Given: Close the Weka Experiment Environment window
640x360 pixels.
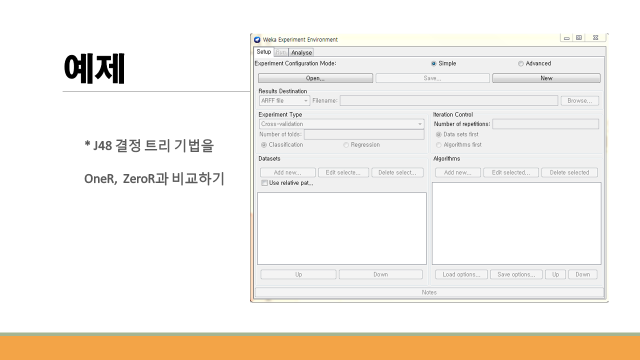Looking at the screenshot, I should click(x=596, y=38).
